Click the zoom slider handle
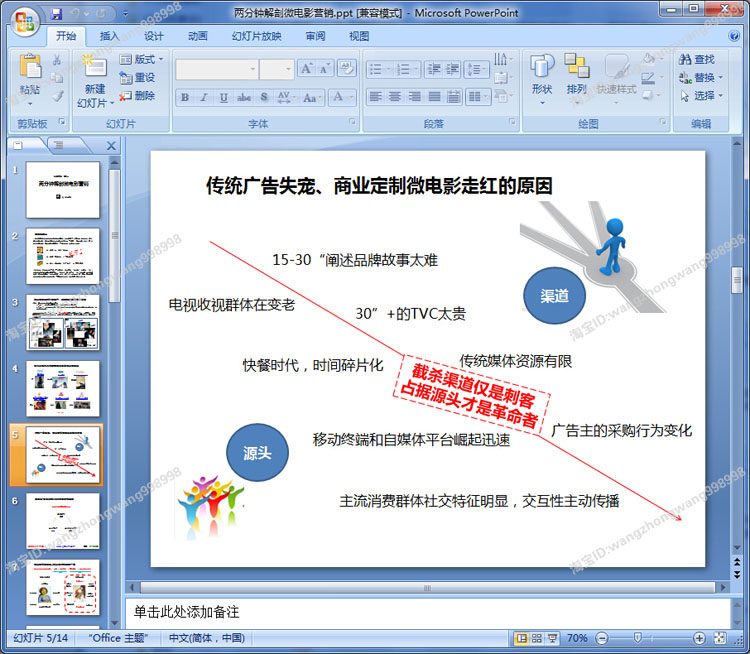 pos(637,638)
